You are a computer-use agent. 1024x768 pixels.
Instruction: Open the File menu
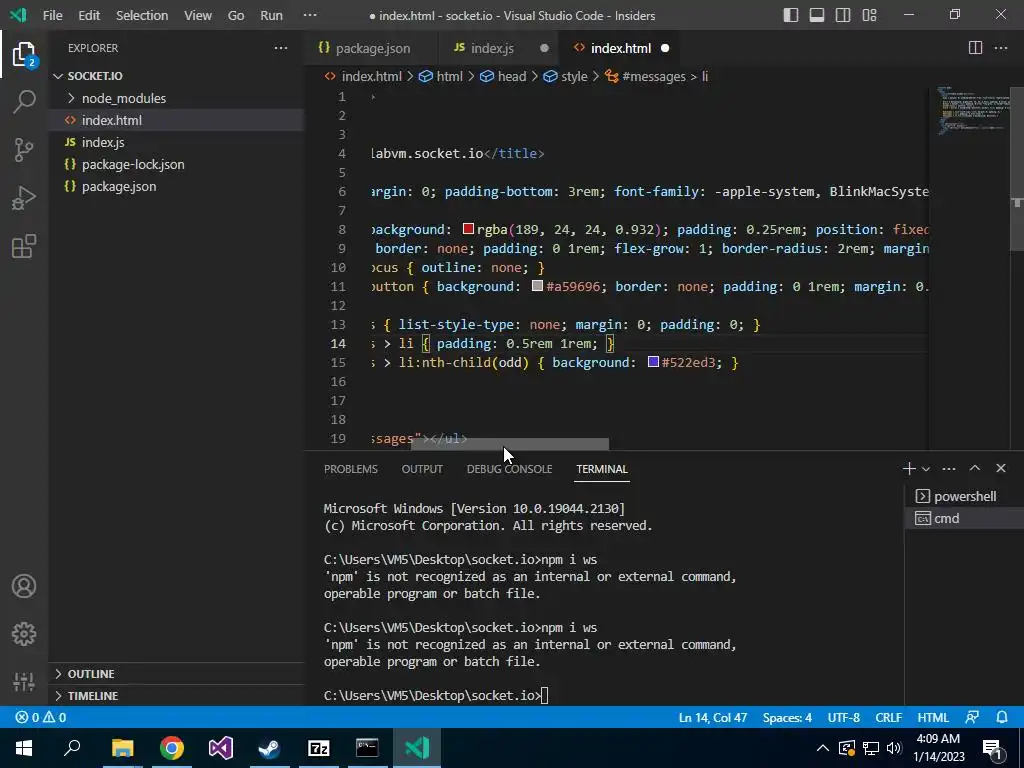52,15
